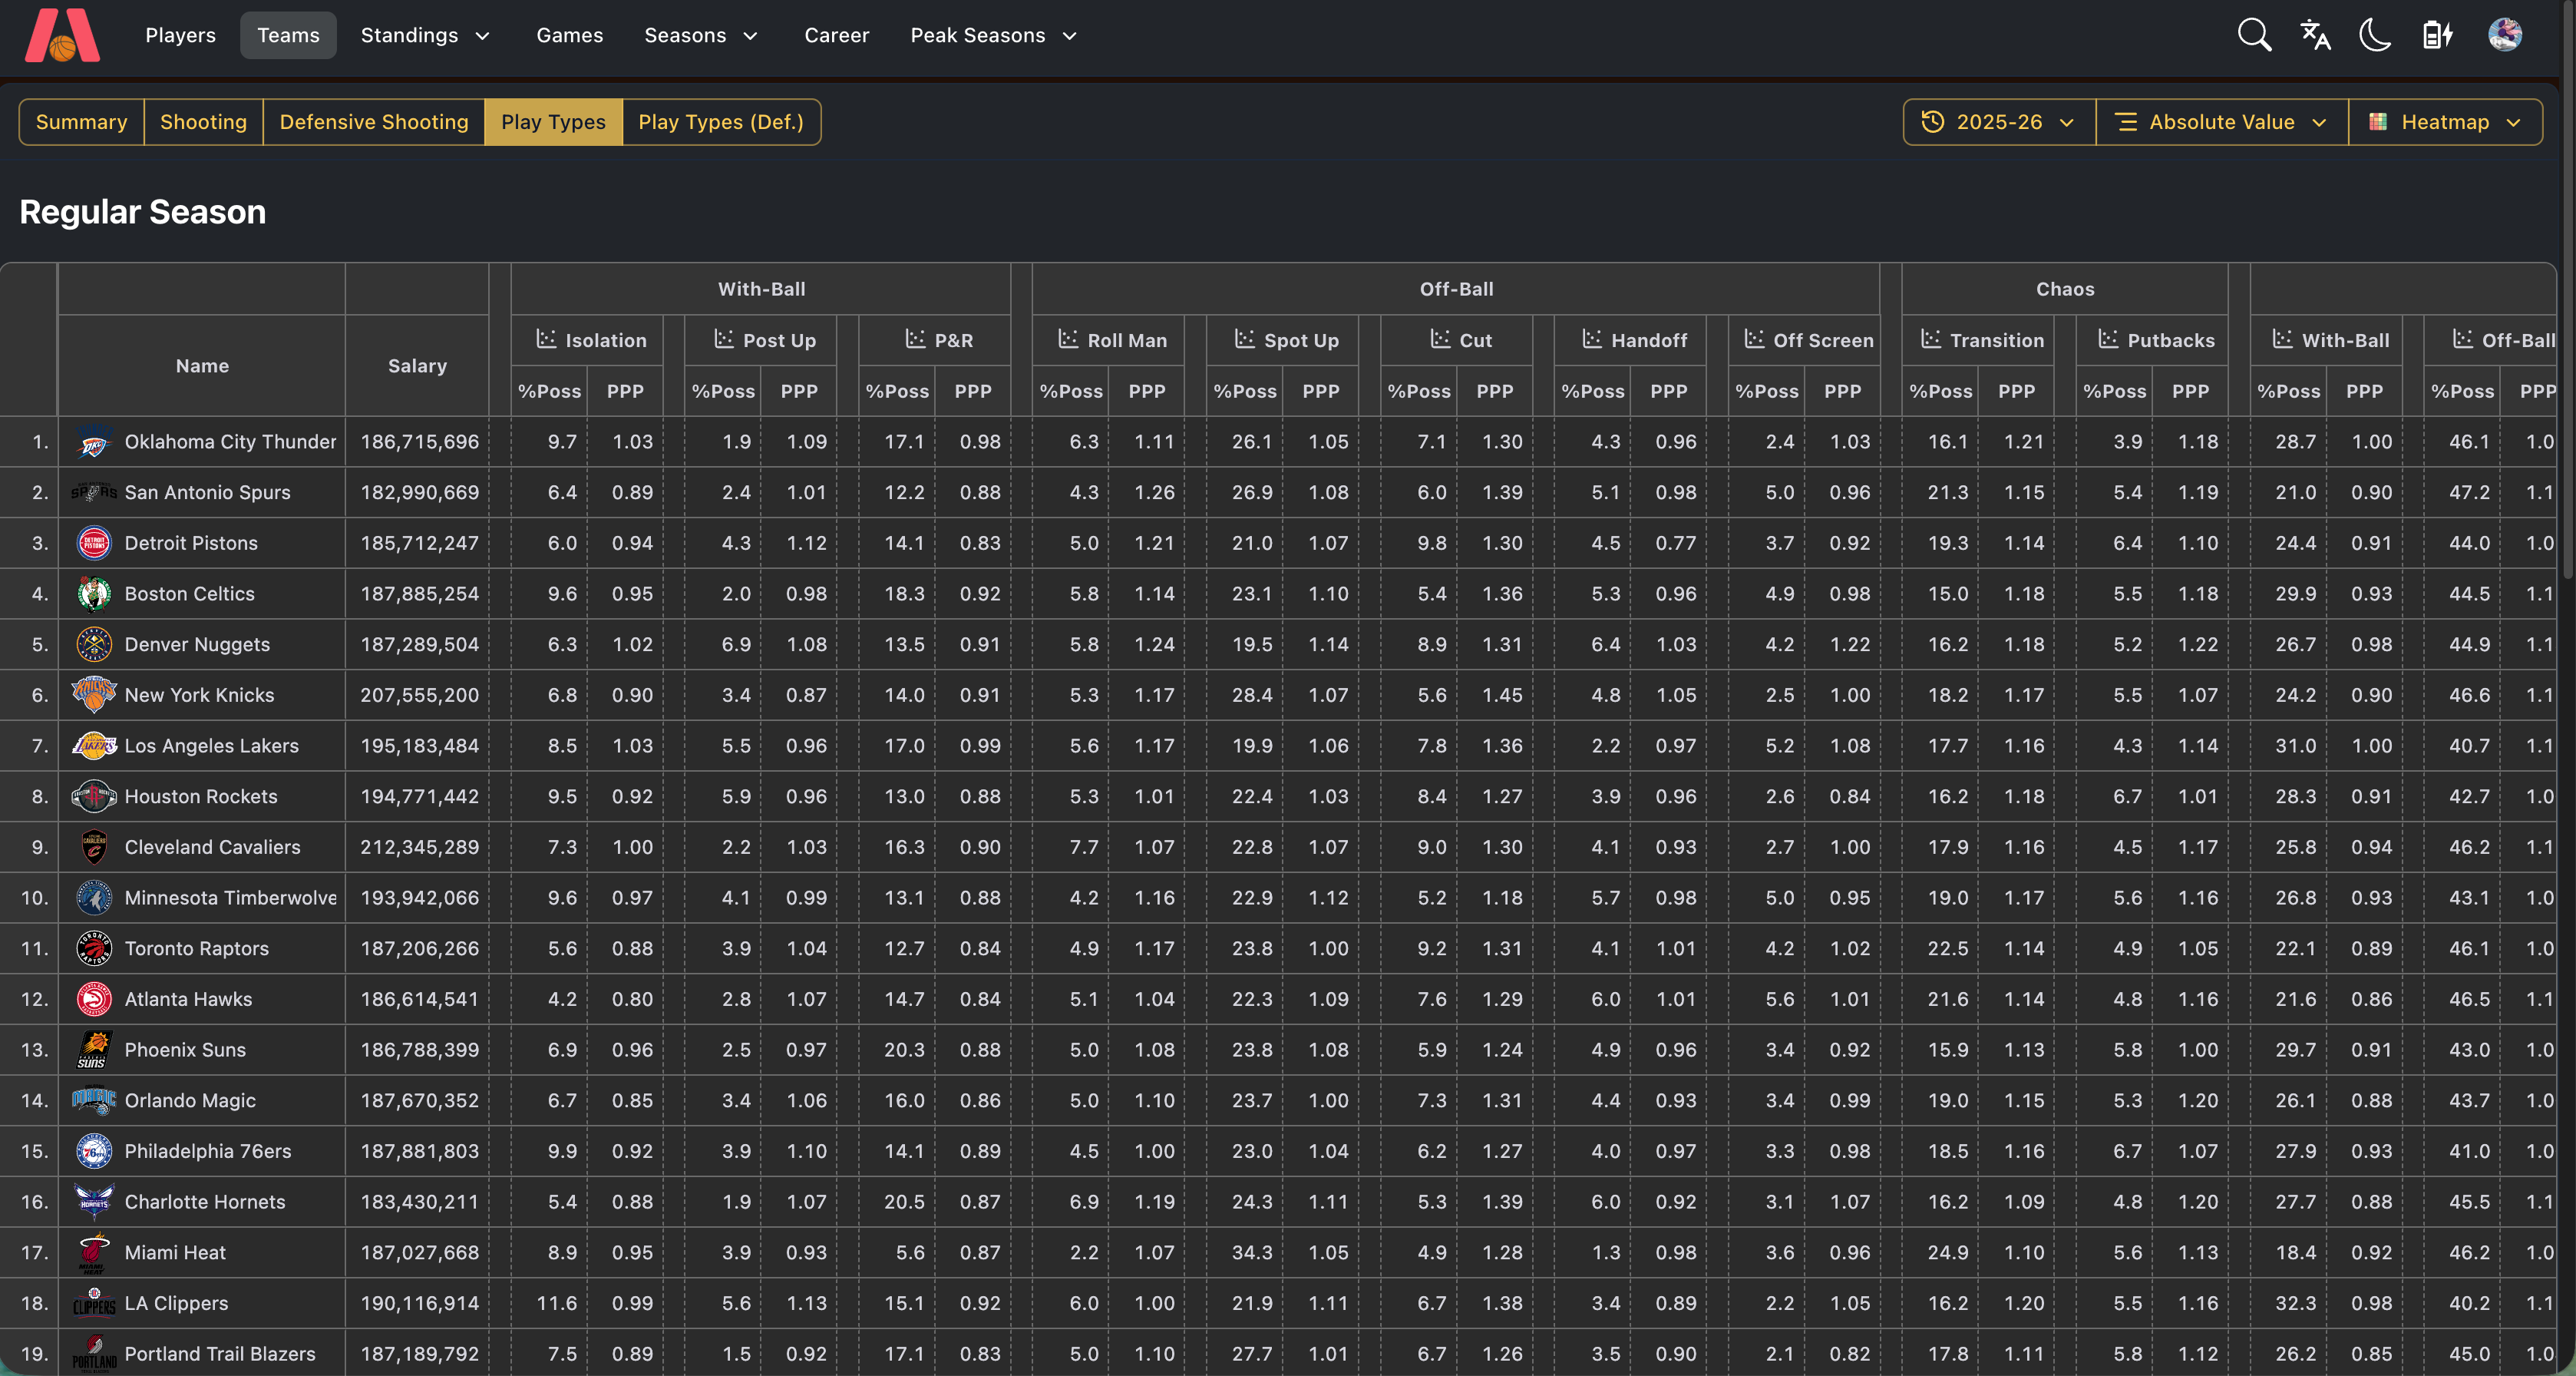This screenshot has height=1376, width=2576.
Task: Open the Charlotte Hornets team link
Action: 205,1202
